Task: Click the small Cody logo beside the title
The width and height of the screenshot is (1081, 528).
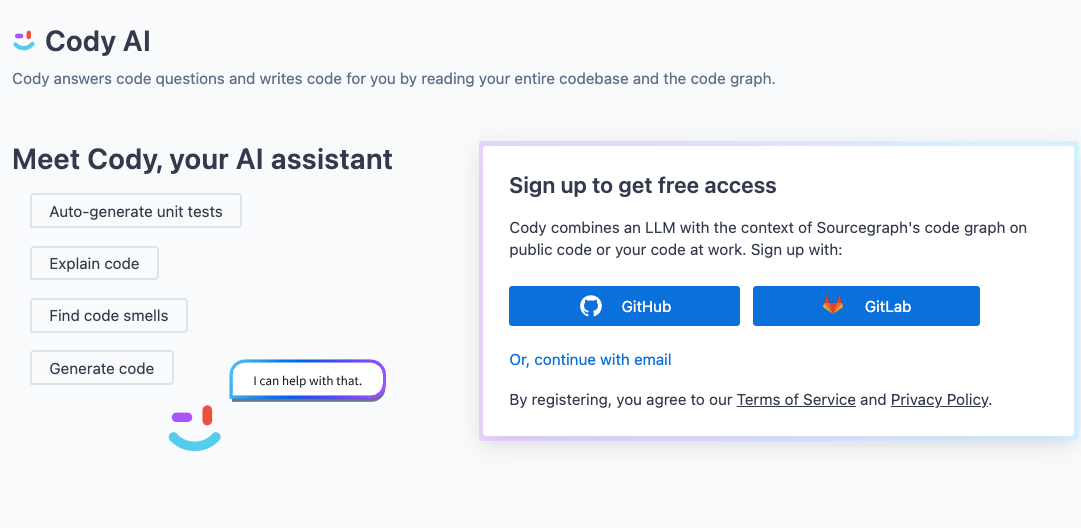Action: tap(24, 41)
